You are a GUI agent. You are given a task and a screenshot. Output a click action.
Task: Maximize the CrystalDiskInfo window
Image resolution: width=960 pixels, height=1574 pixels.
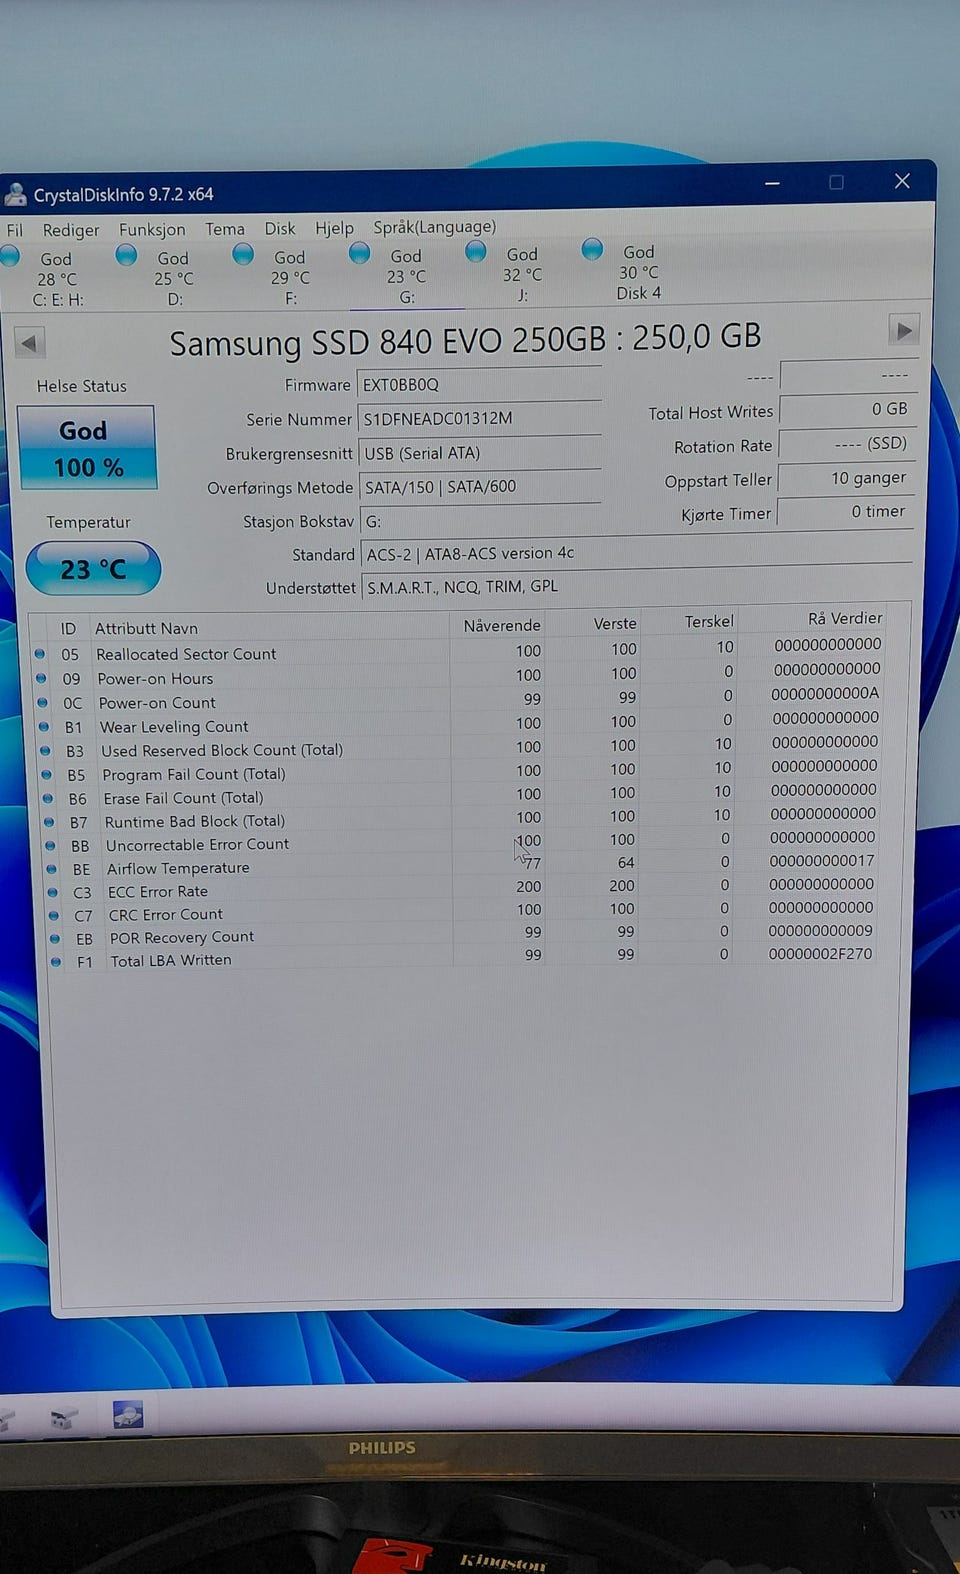coord(836,182)
